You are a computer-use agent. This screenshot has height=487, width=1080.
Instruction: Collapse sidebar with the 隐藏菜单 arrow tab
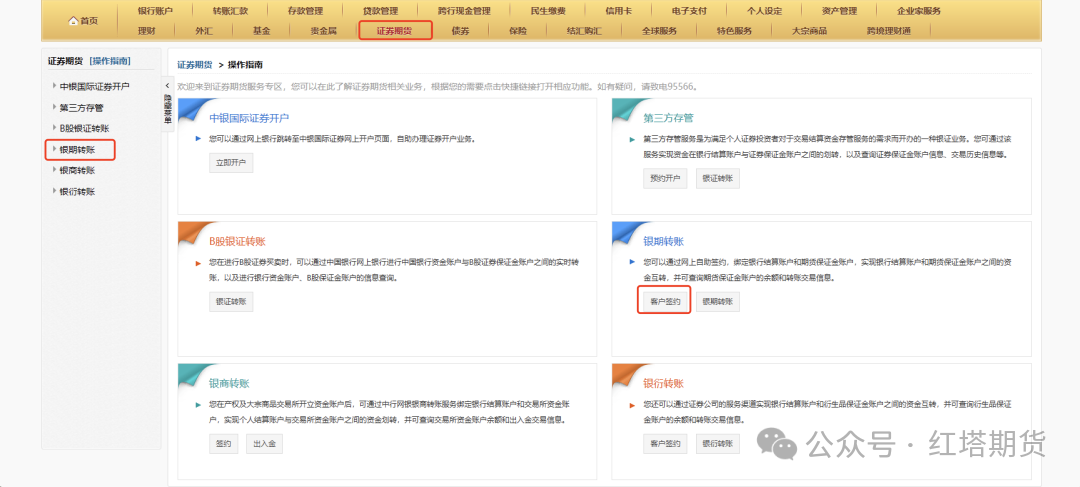click(x=167, y=102)
